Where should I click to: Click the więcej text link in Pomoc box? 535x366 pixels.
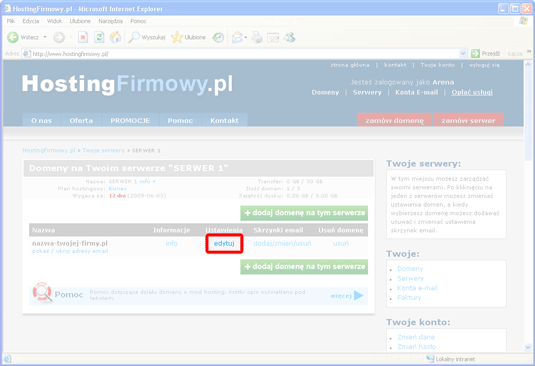pos(341,296)
